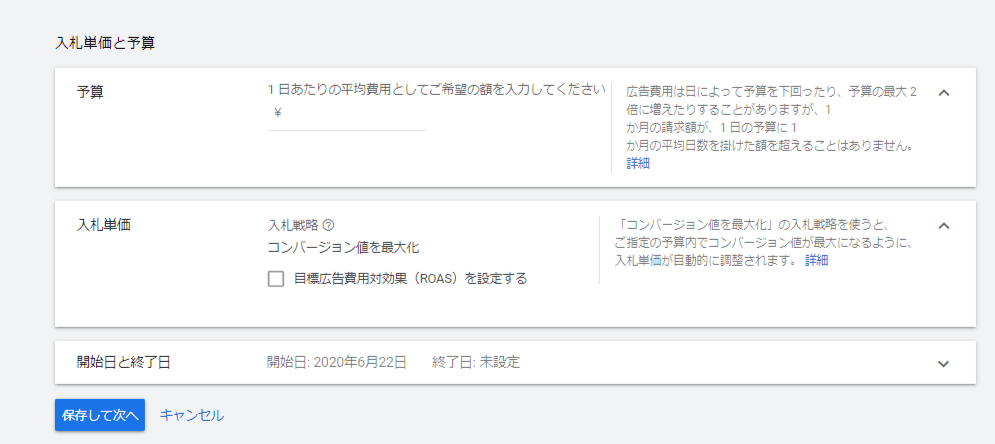Viewport: 995px width, 444px height.
Task: Click the 予算 section title
Action: [x=90, y=92]
